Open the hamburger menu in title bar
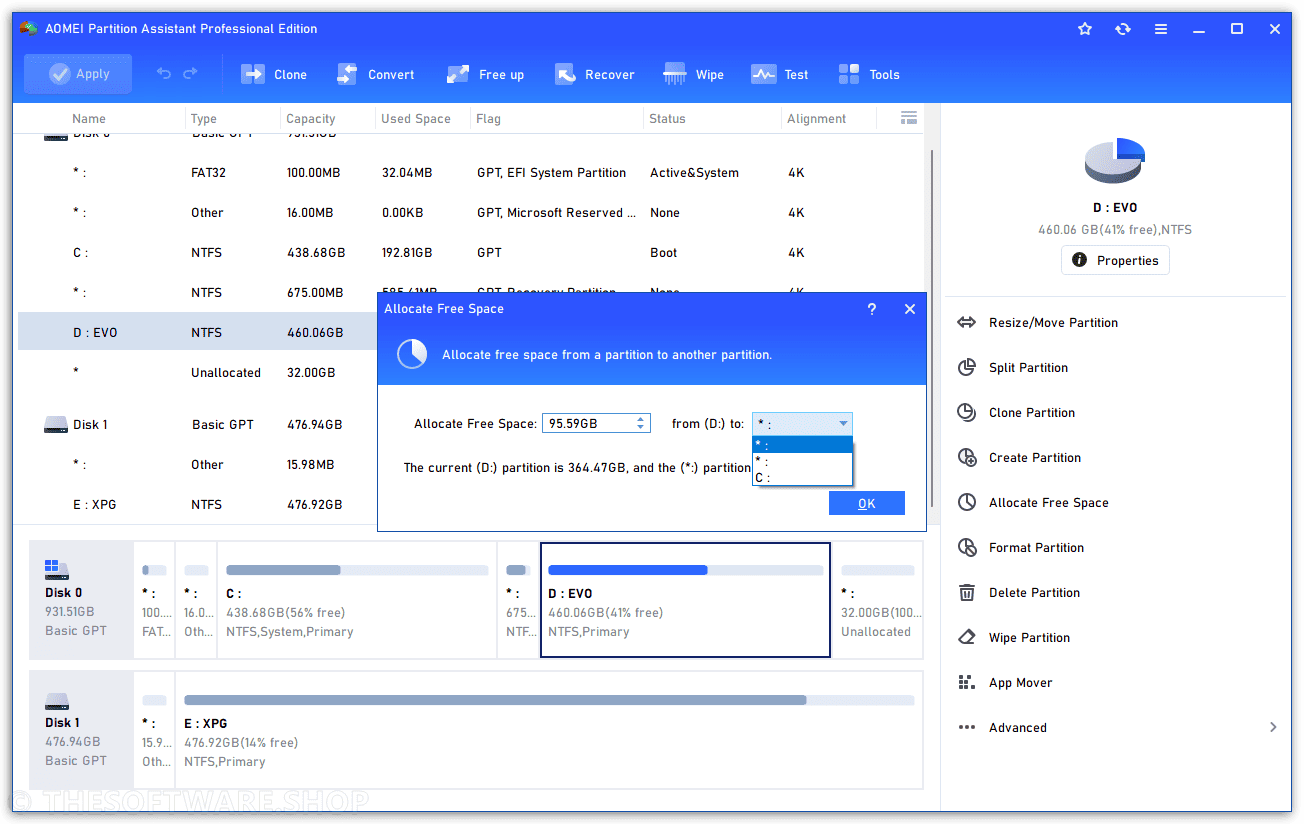Viewport: 1304px width, 824px height. pyautogui.click(x=1160, y=29)
